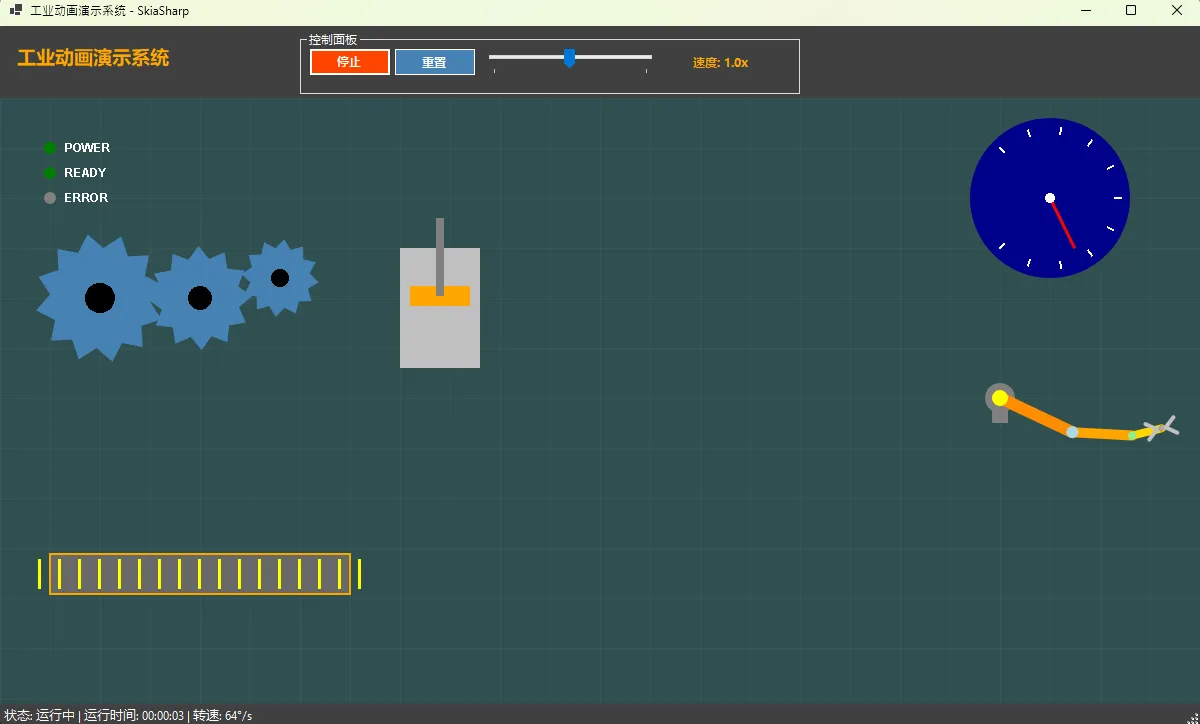The height and width of the screenshot is (724, 1200).
Task: Click the smallest blue gear
Action: [x=280, y=278]
